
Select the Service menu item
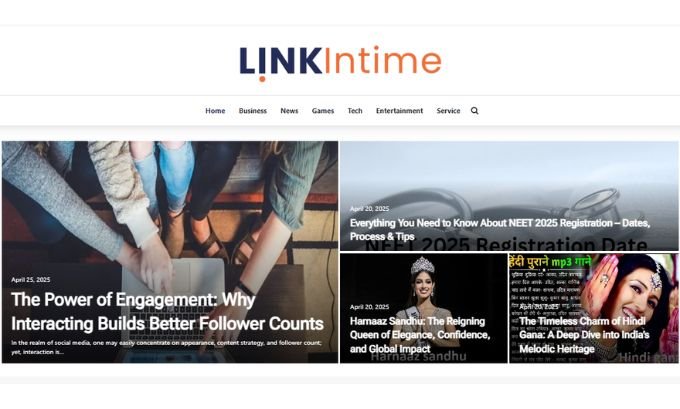(x=448, y=111)
